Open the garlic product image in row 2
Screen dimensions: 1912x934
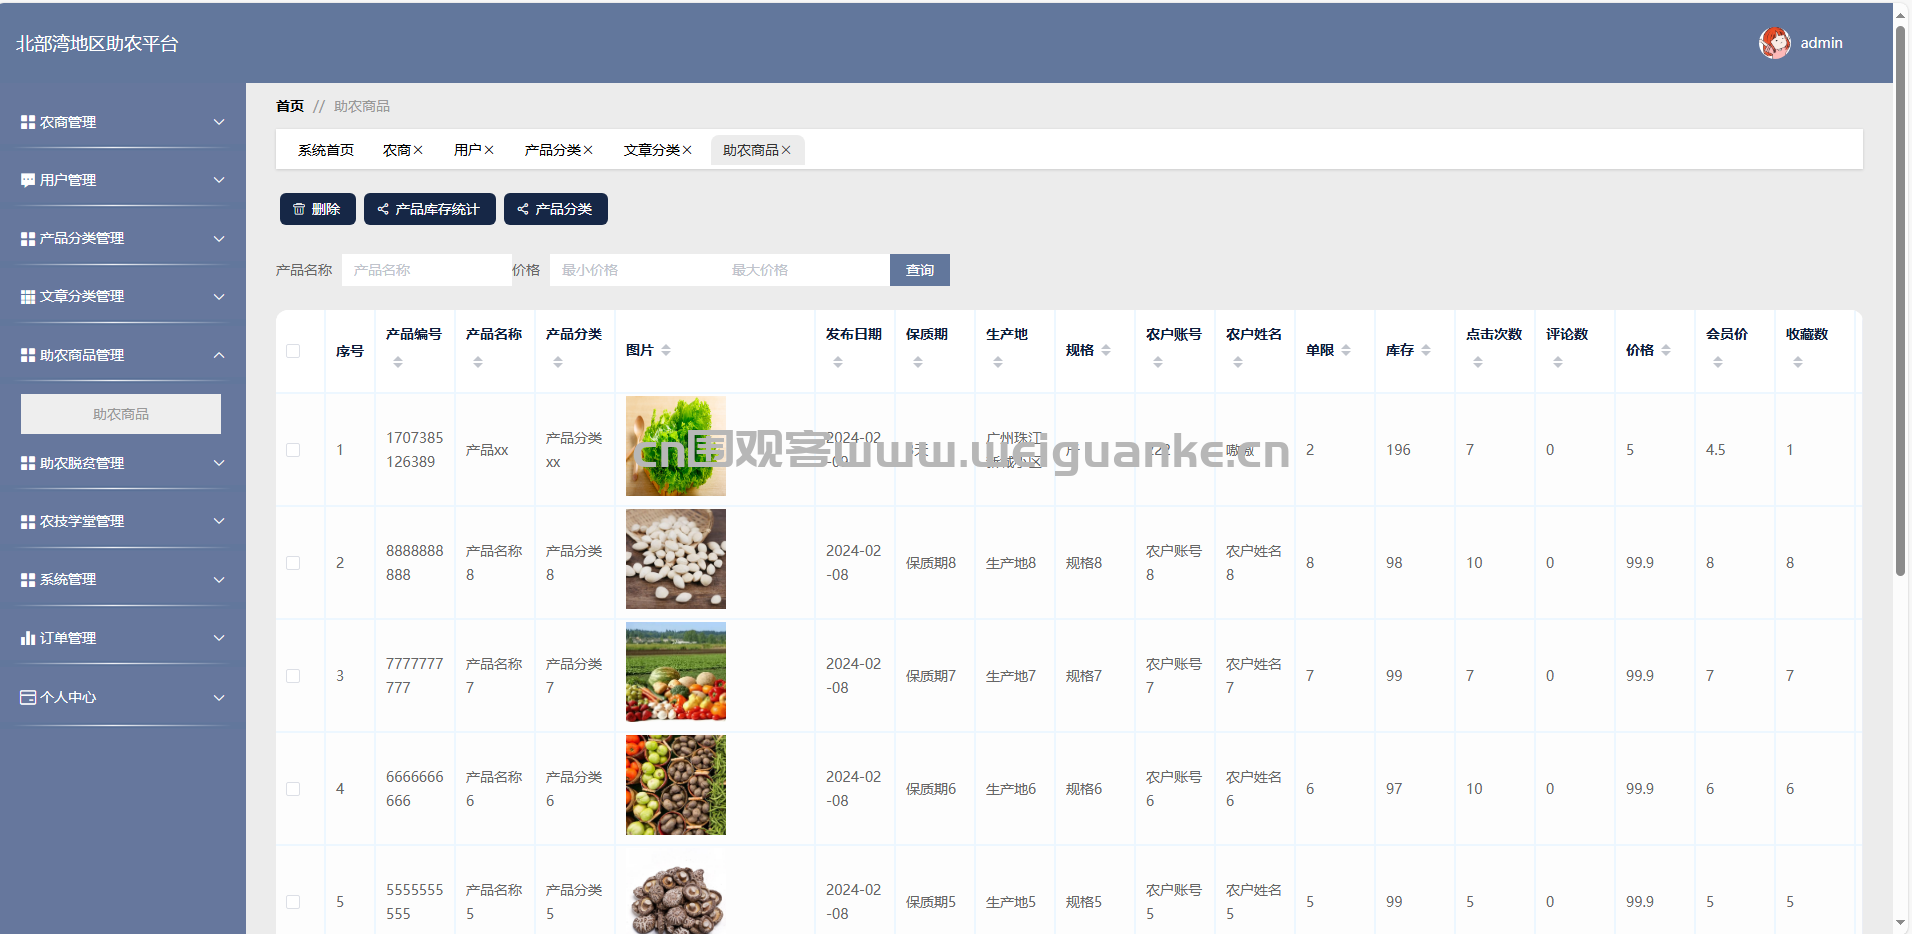pyautogui.click(x=676, y=559)
